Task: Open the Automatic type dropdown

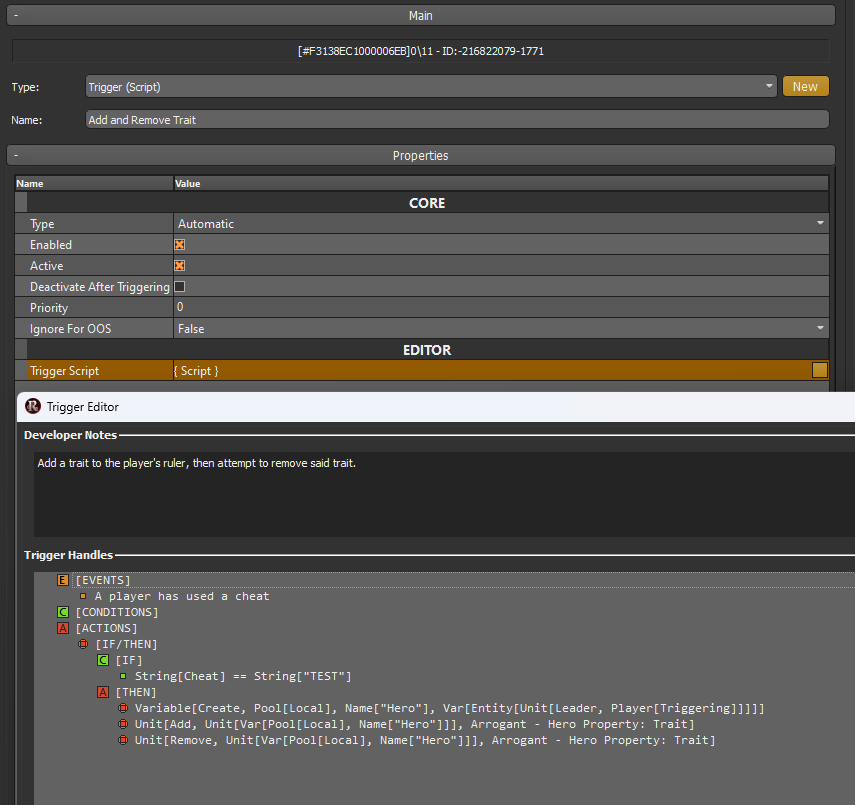Action: (820, 223)
